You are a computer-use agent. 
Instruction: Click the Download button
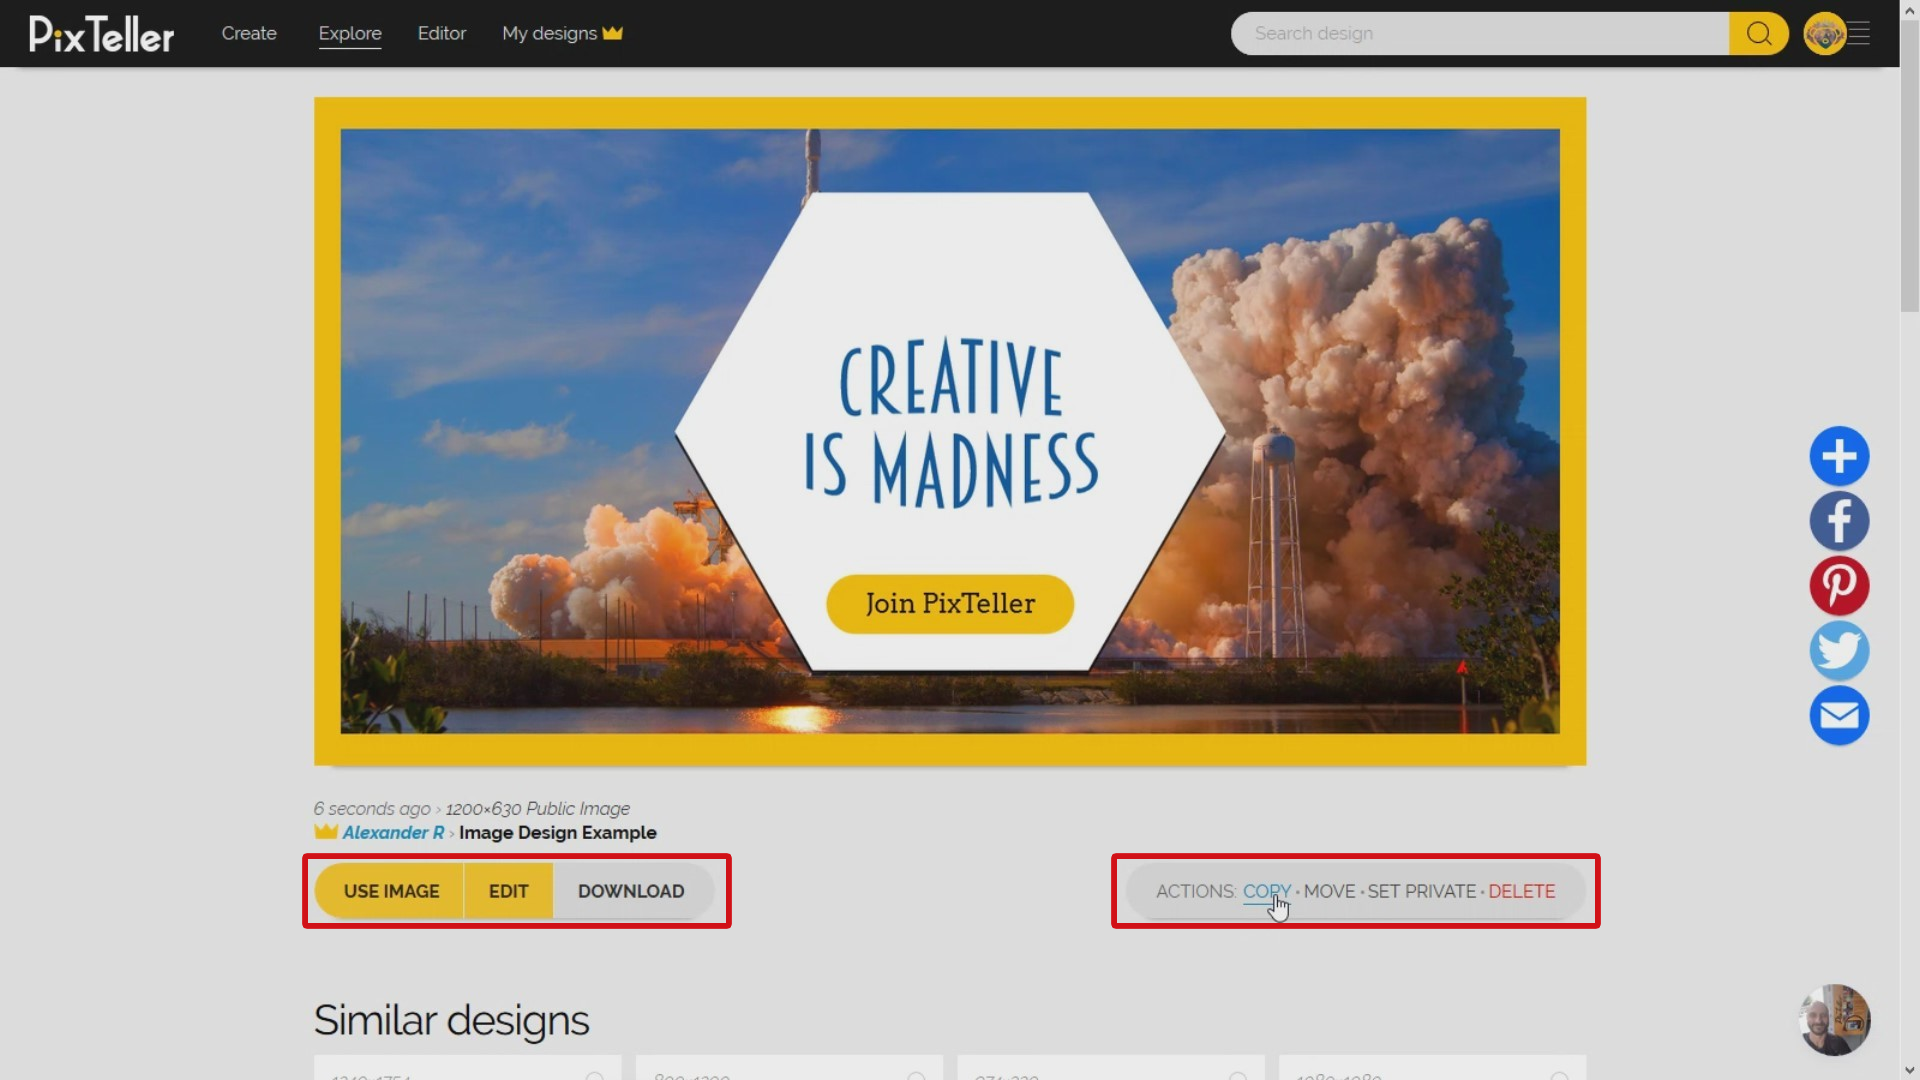(631, 891)
